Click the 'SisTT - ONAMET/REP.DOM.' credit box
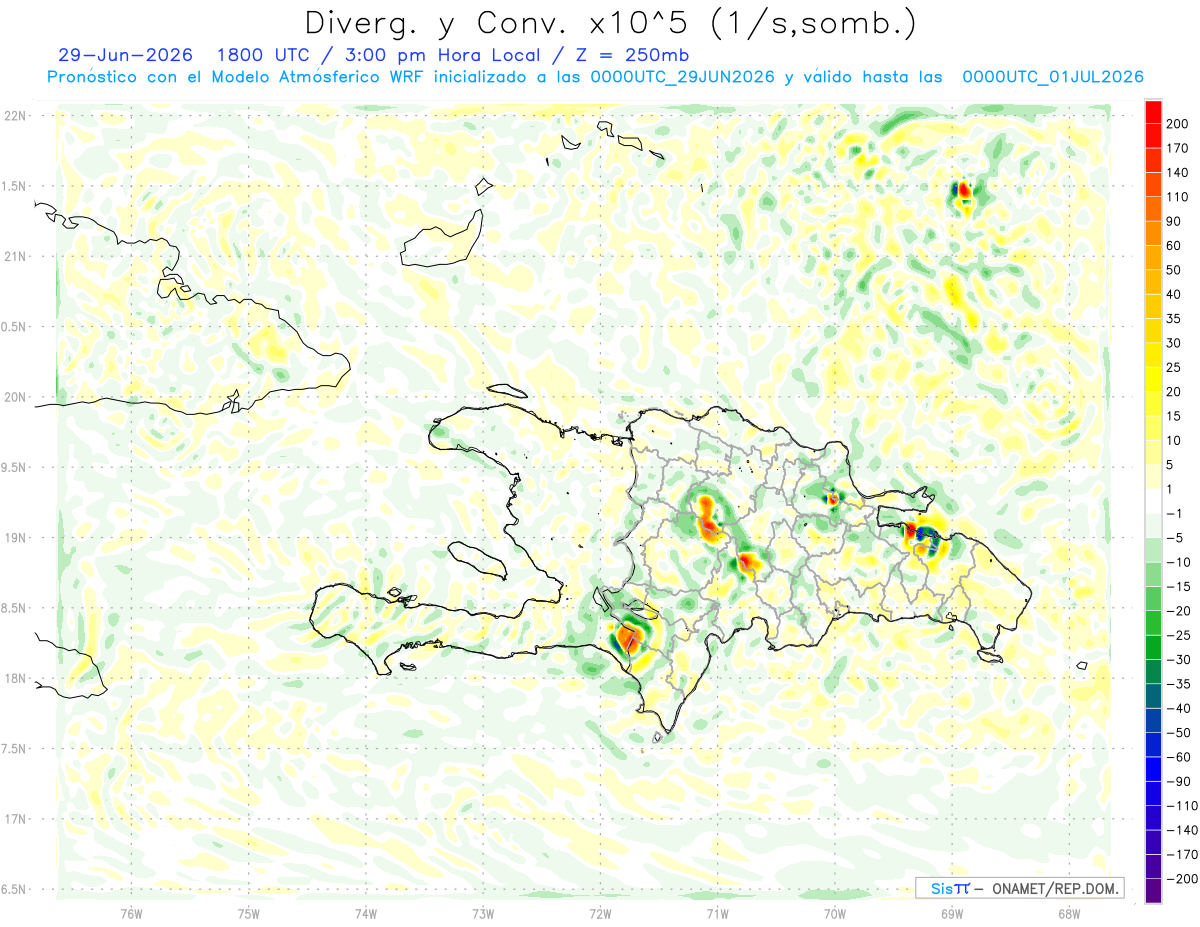This screenshot has width=1200, height=927. pos(1019,888)
